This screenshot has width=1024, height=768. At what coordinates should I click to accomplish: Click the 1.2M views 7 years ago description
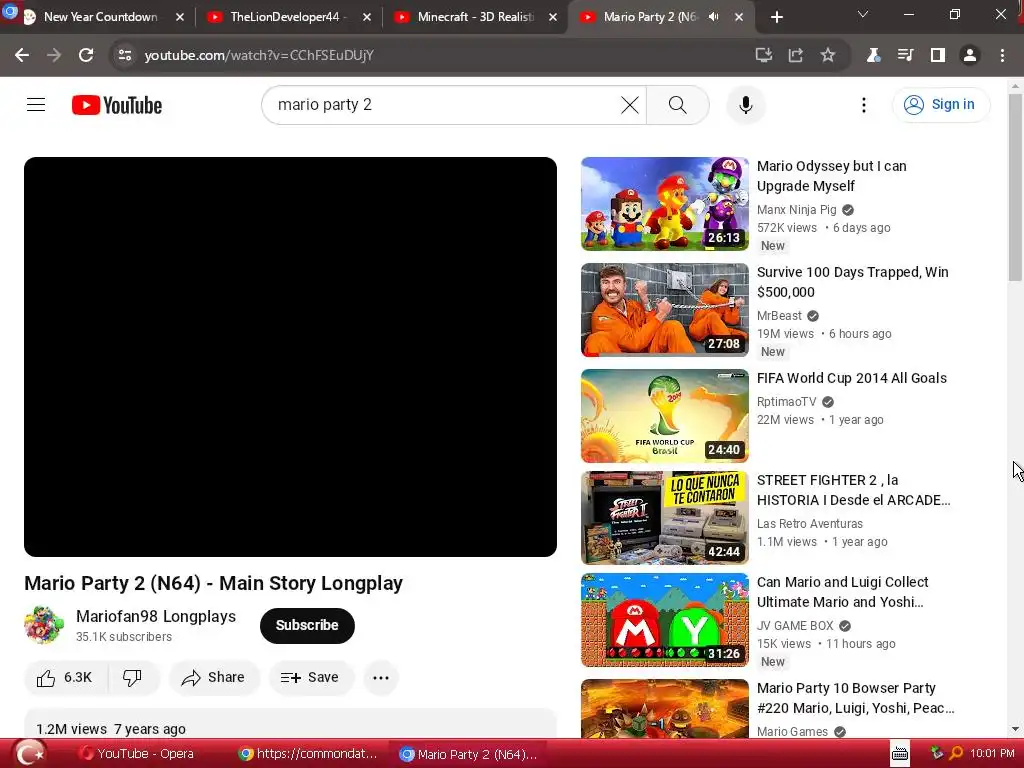pos(111,729)
